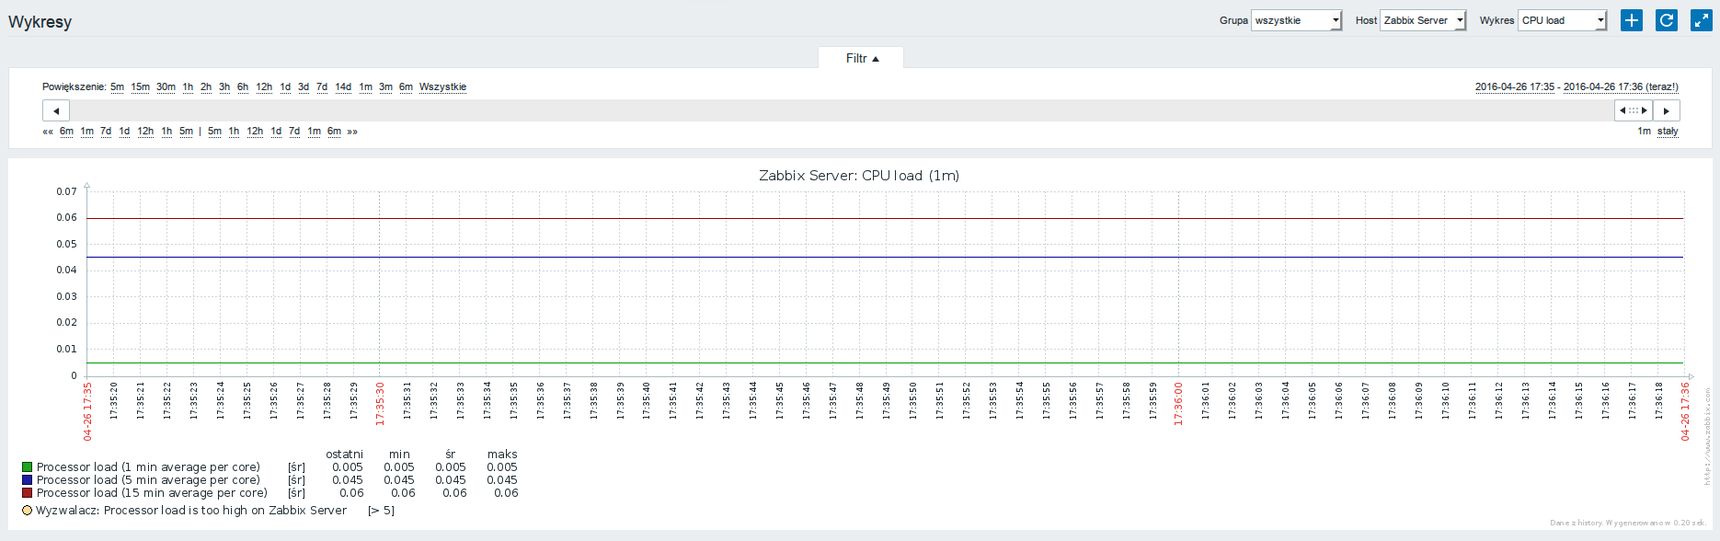
Task: Select legend text Processor load (1 min average per core)
Action: tap(148, 467)
